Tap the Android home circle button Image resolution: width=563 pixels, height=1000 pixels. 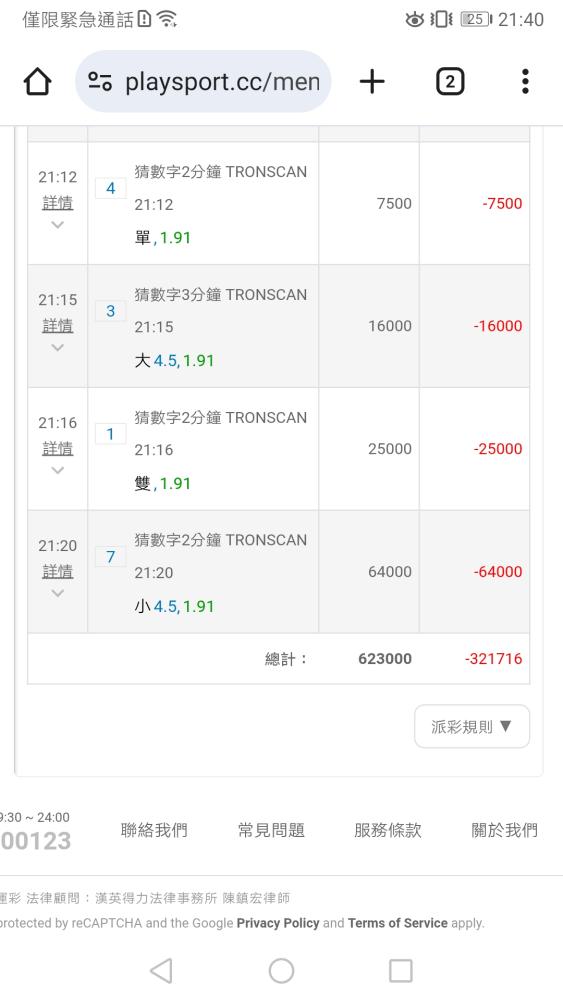281,971
